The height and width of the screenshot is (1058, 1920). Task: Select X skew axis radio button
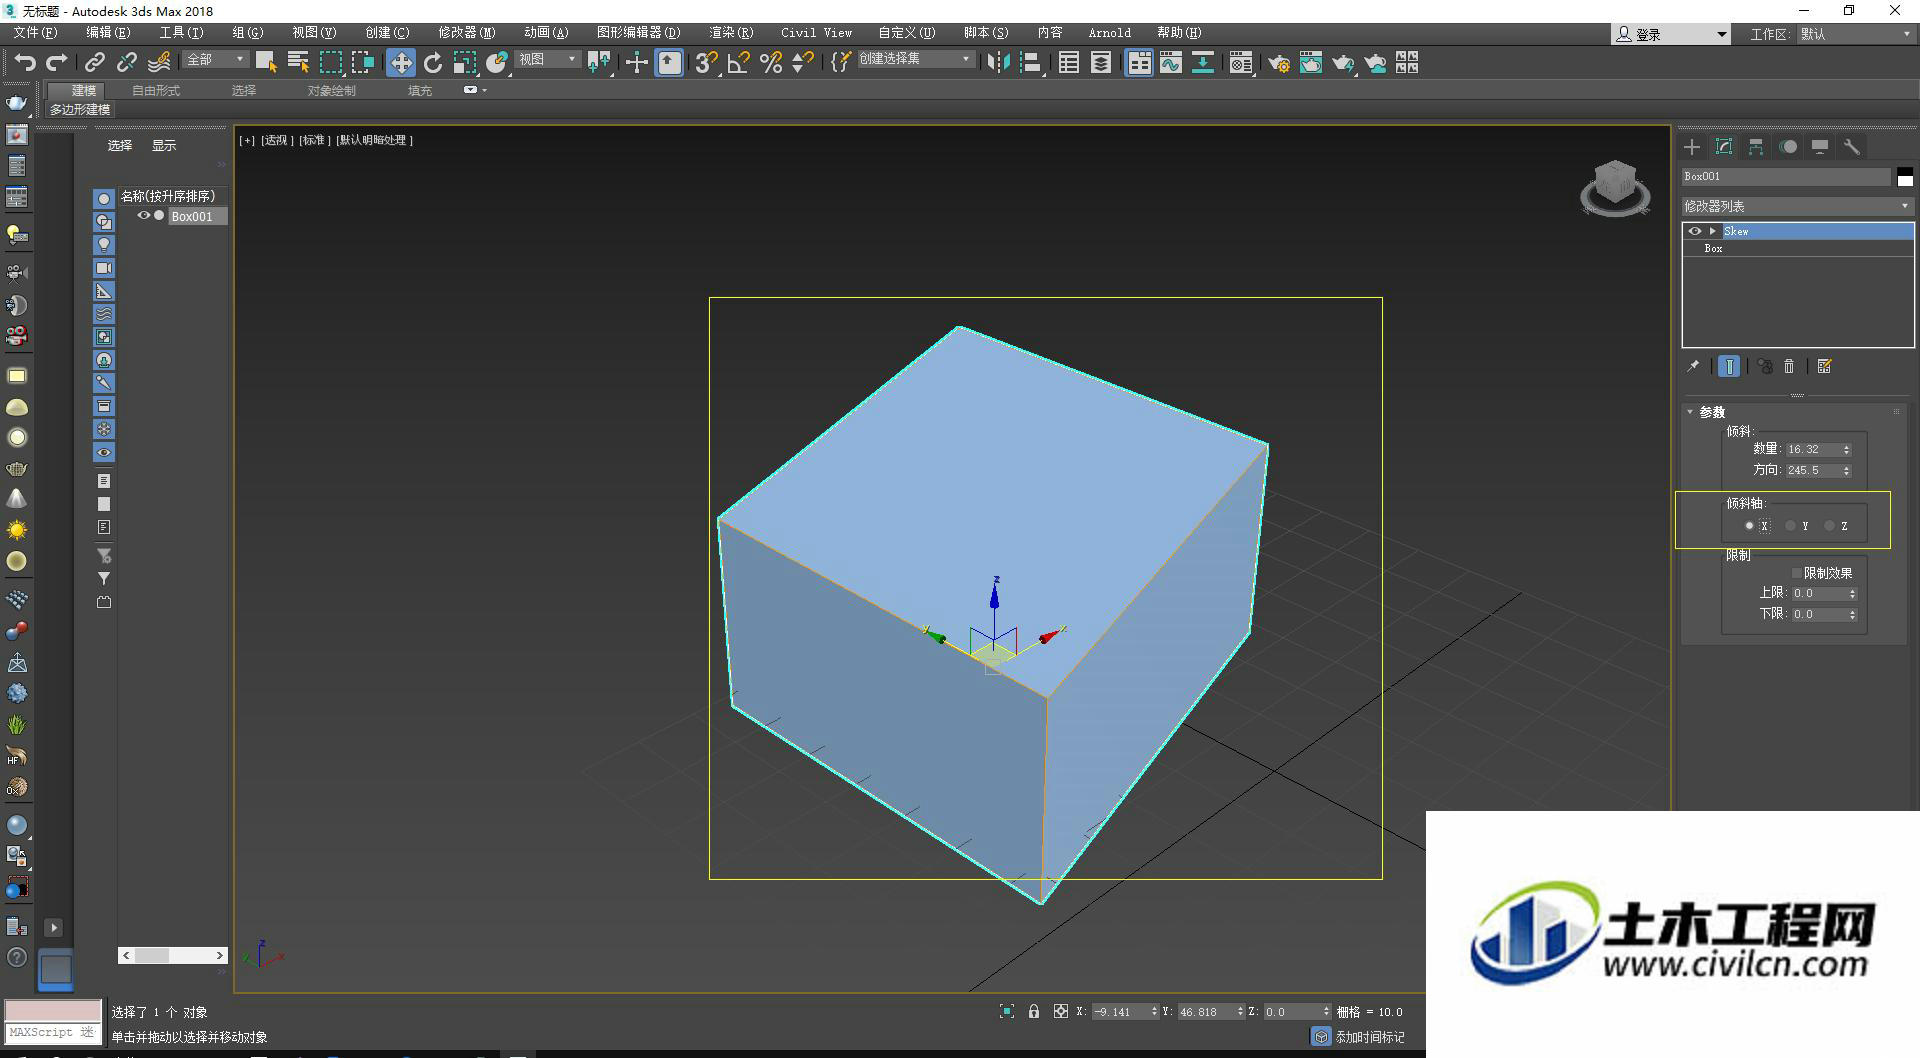point(1749,526)
